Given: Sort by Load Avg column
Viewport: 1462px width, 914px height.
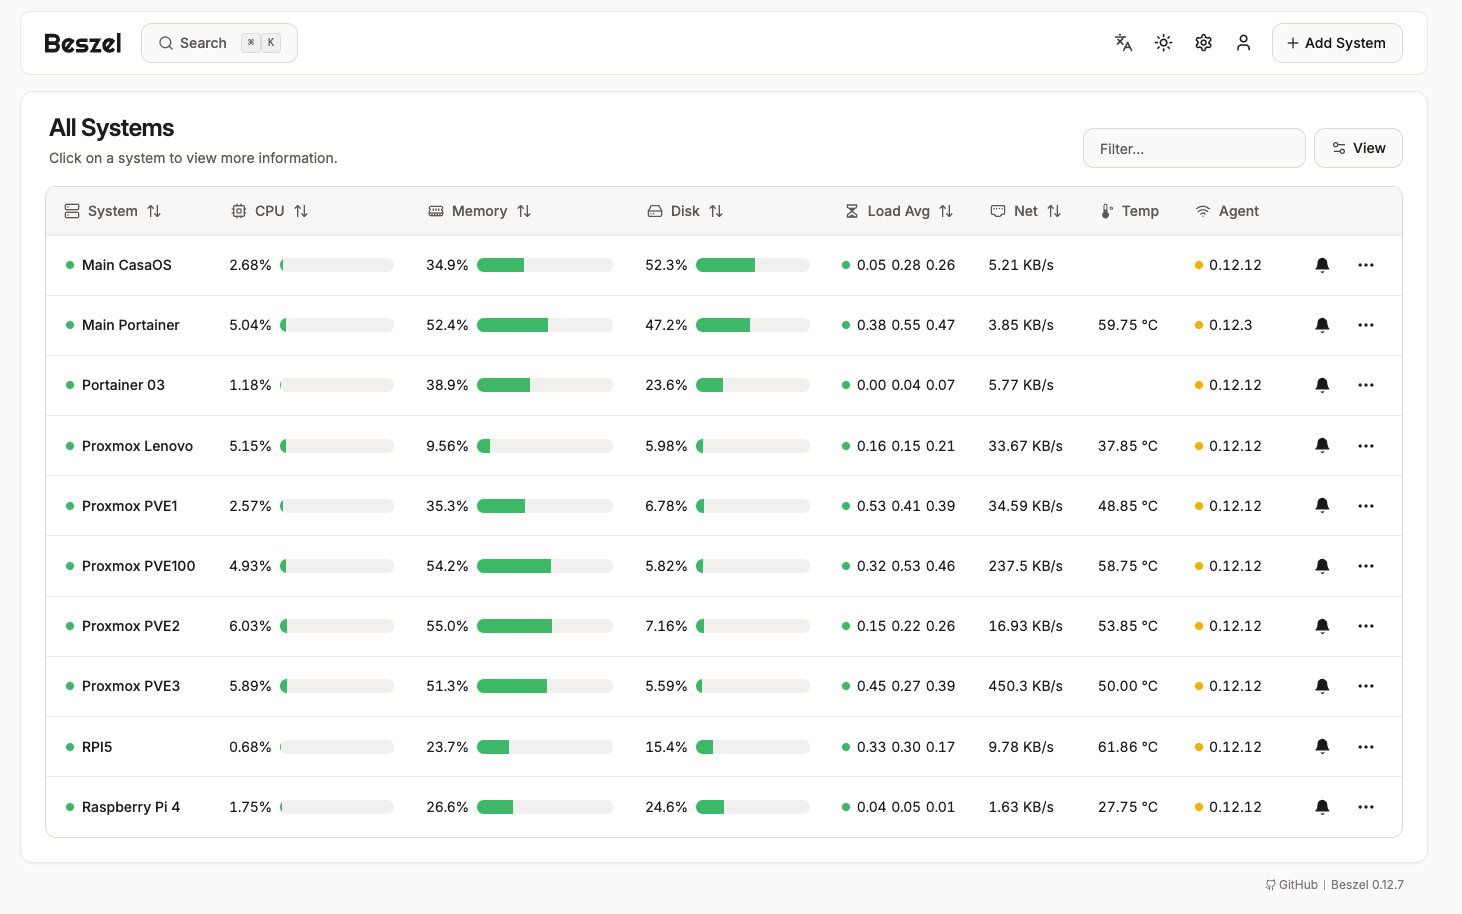Looking at the screenshot, I should [899, 211].
